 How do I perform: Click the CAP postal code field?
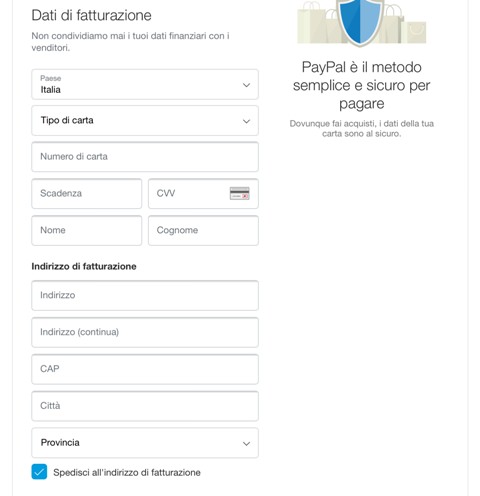click(x=145, y=369)
